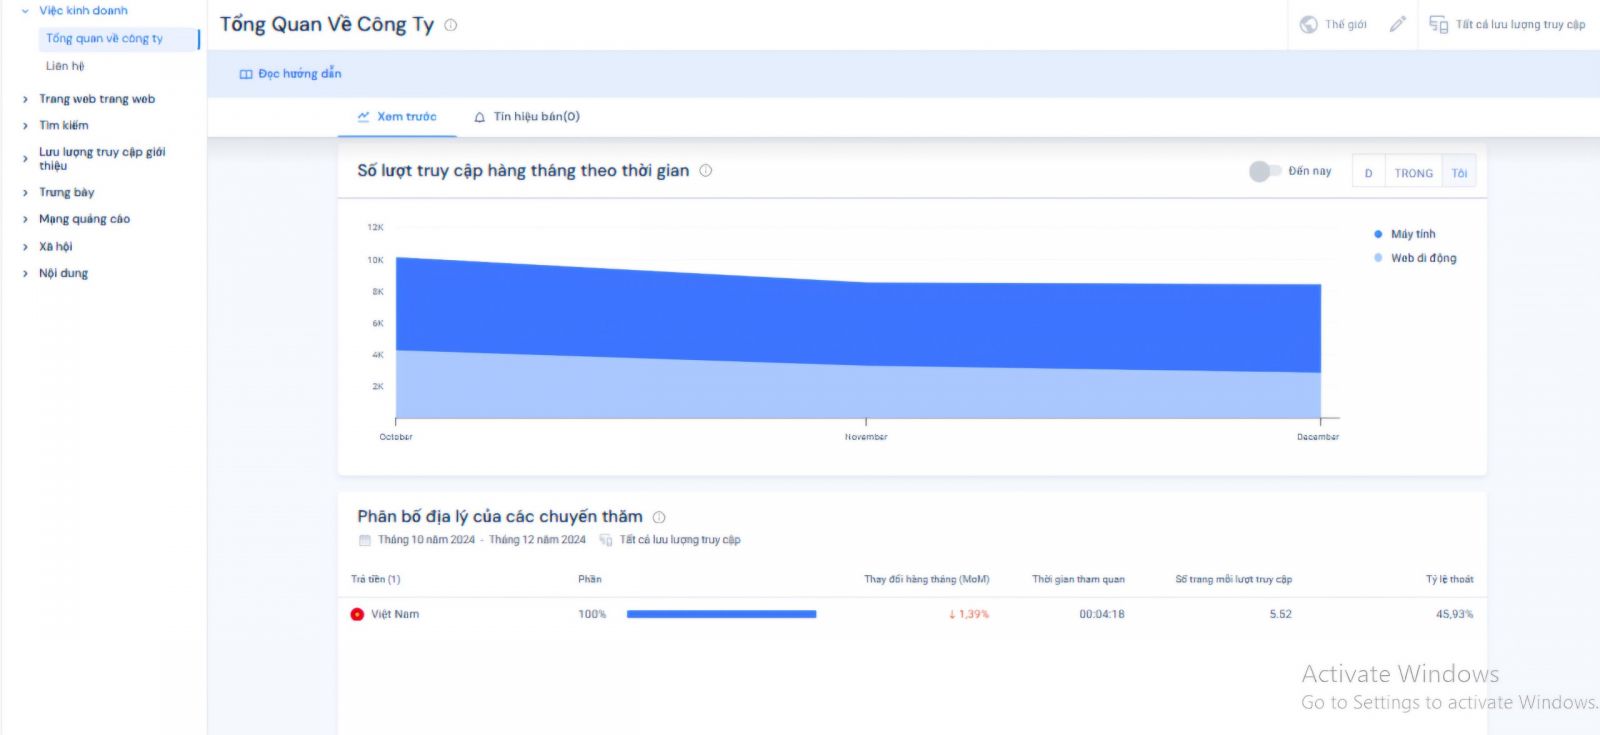Click info icon beside monthly visits chart title
Viewport: 1600px width, 735px height.
(x=706, y=170)
